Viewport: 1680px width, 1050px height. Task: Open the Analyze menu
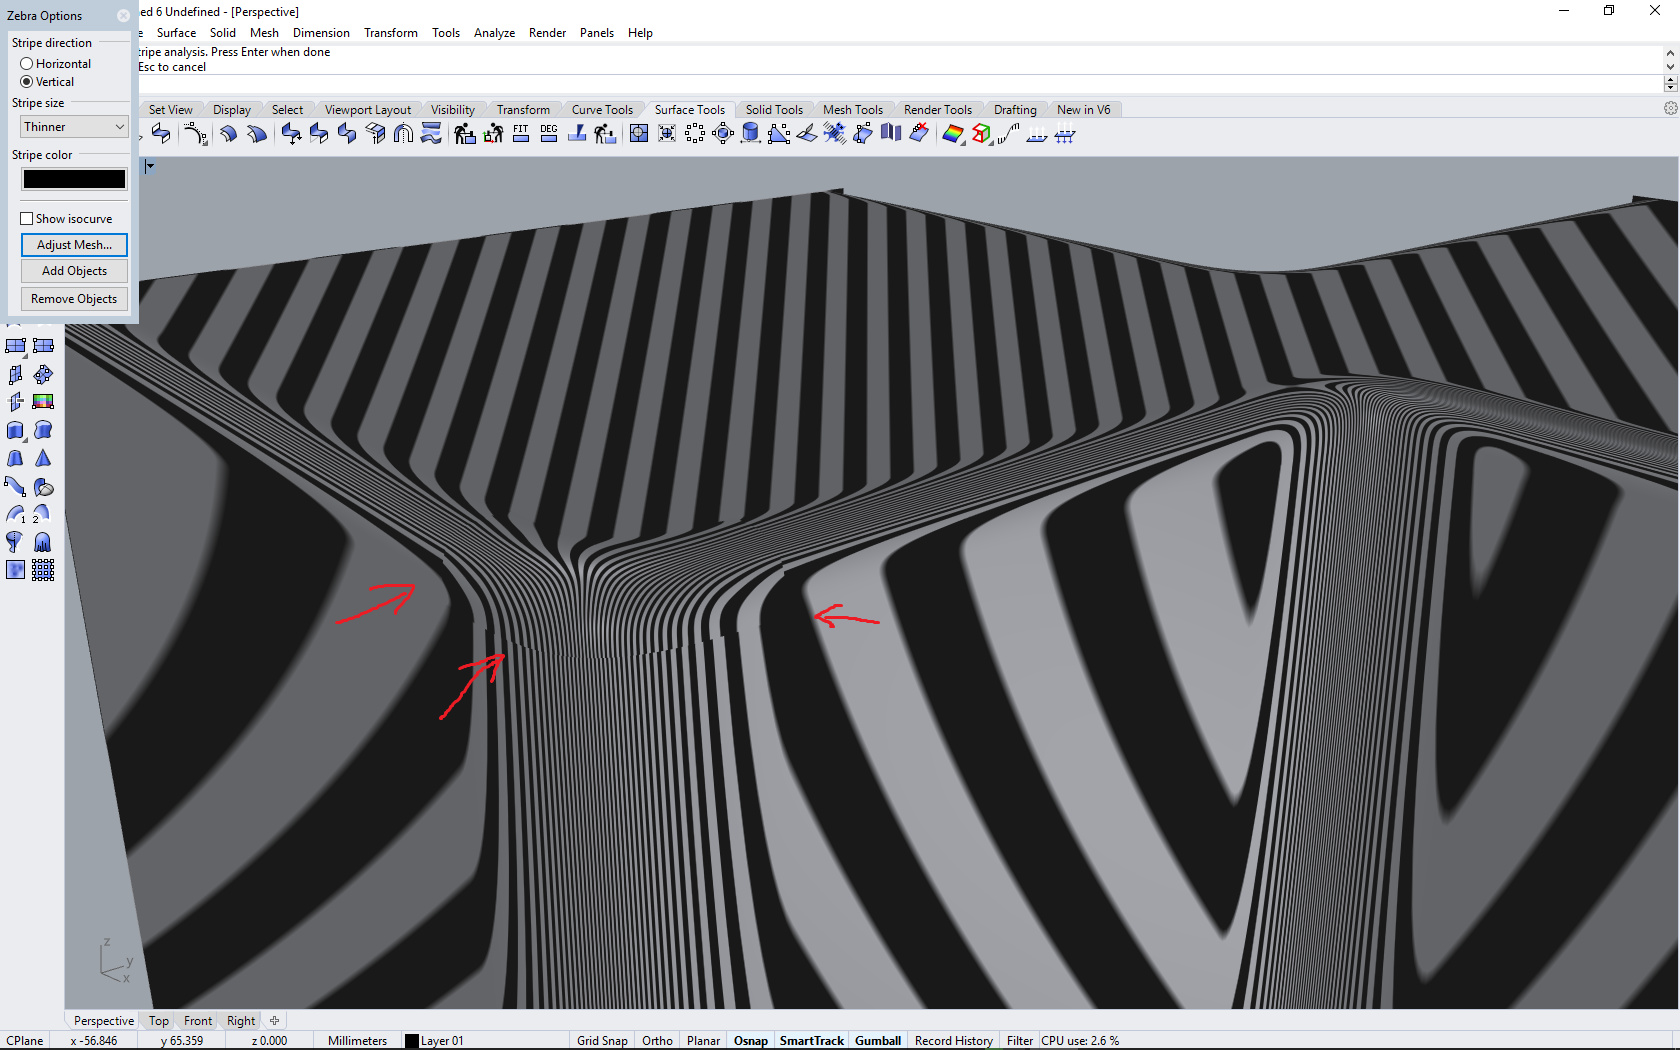(494, 32)
